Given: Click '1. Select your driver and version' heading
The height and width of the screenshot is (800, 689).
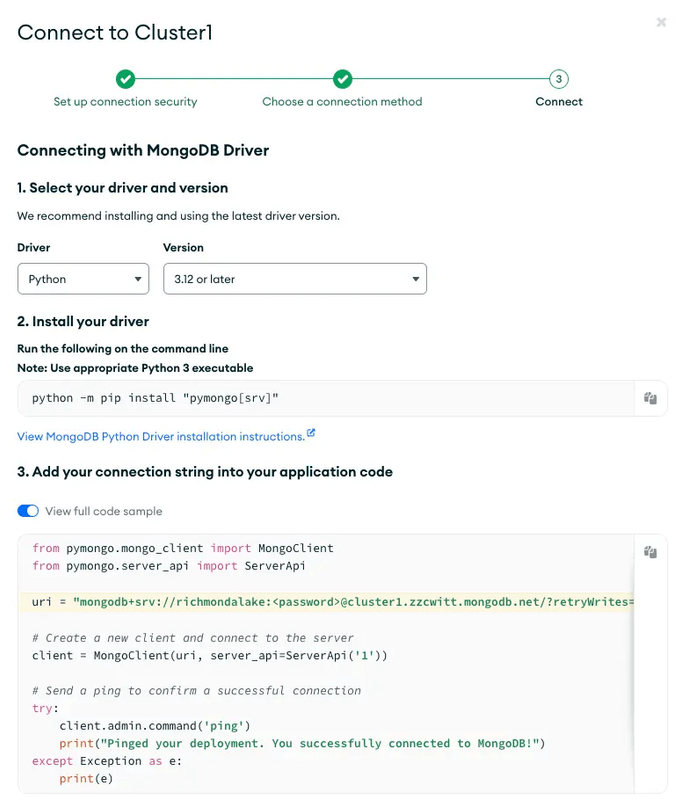Looking at the screenshot, I should (122, 188).
